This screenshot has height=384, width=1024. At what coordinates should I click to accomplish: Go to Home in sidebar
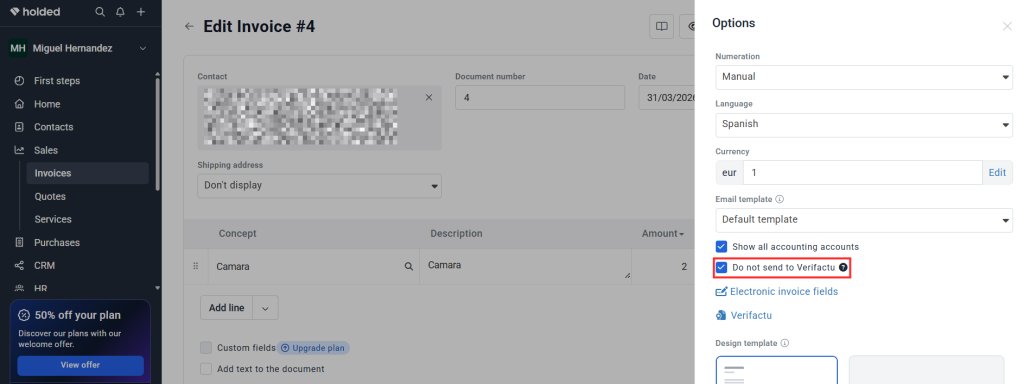tap(47, 104)
